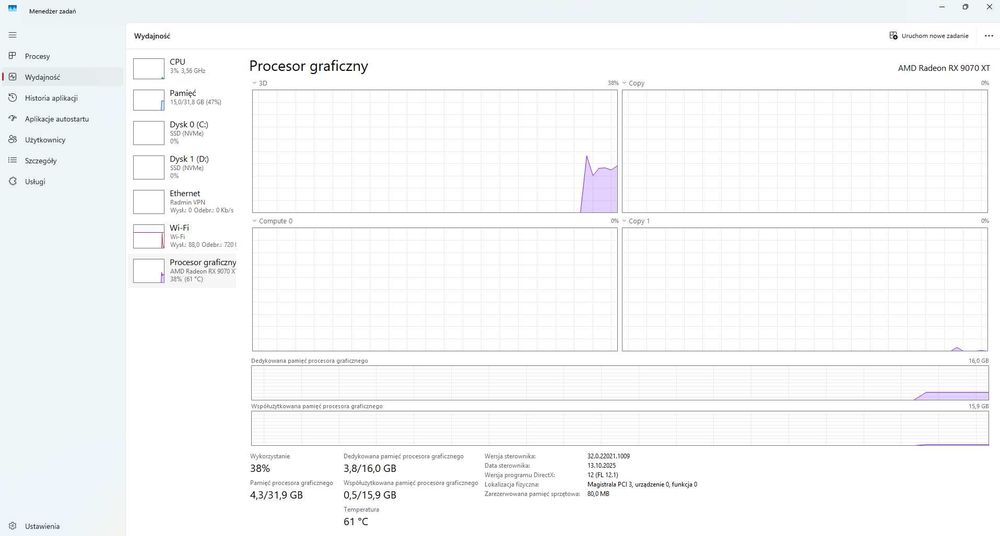Click the Wydajność page header text
Viewport: 1000px width, 536px height.
(x=152, y=36)
